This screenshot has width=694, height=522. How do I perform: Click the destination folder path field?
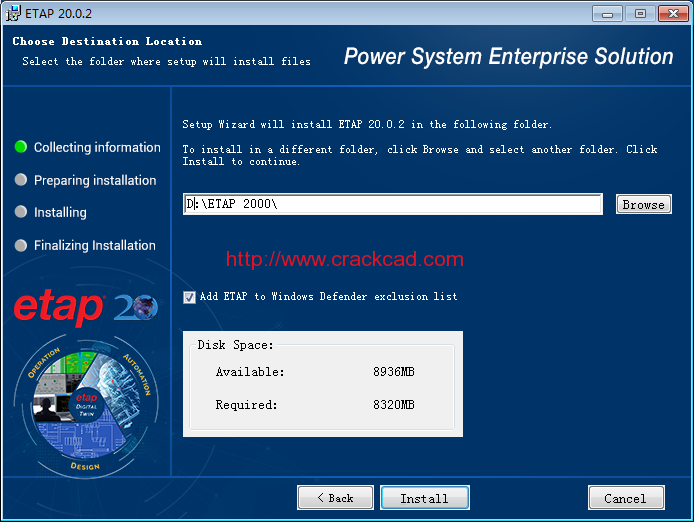click(x=393, y=204)
